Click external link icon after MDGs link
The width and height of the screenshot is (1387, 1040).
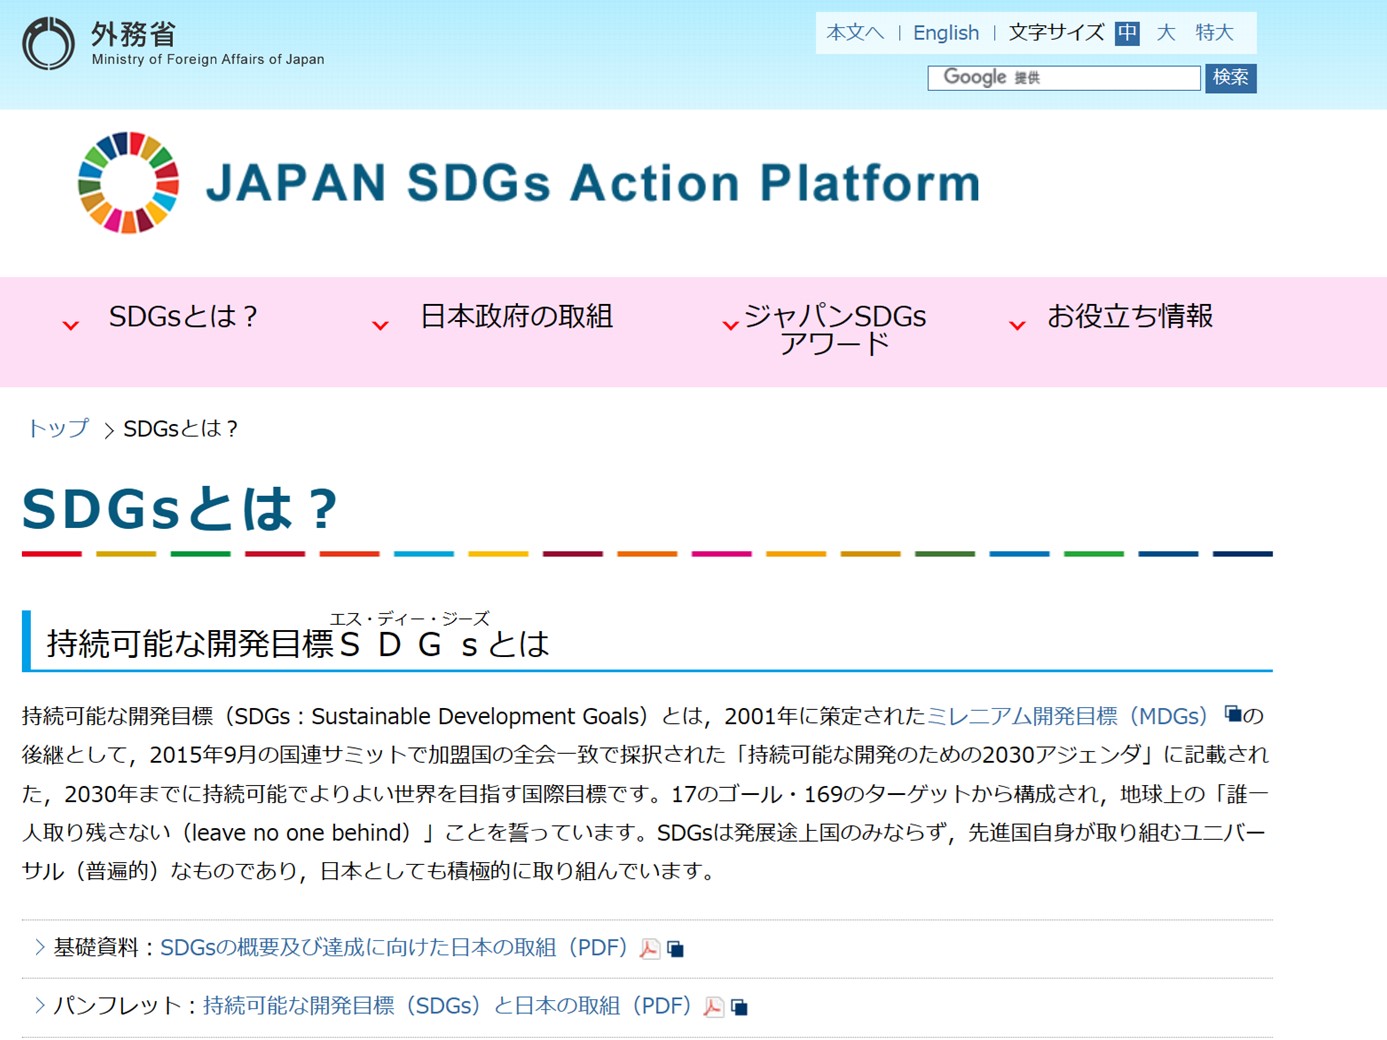pos(1232,714)
